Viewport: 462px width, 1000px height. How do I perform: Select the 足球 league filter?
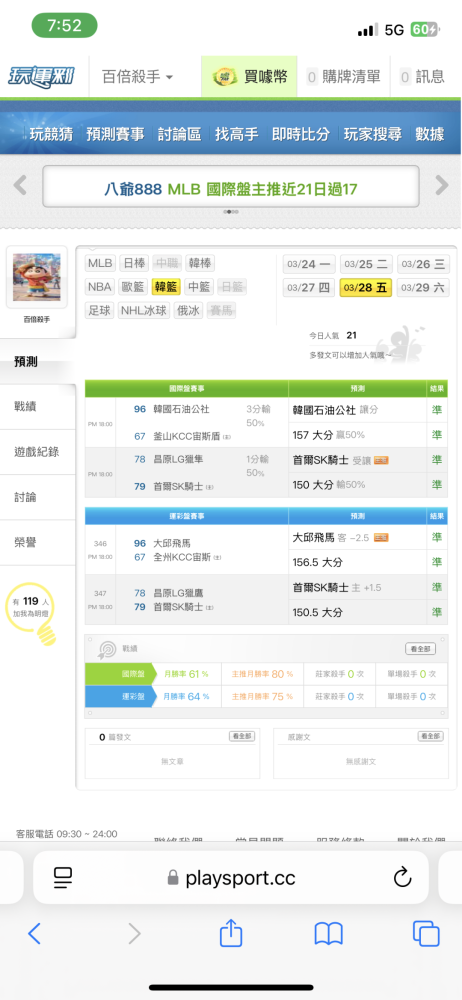tap(100, 311)
